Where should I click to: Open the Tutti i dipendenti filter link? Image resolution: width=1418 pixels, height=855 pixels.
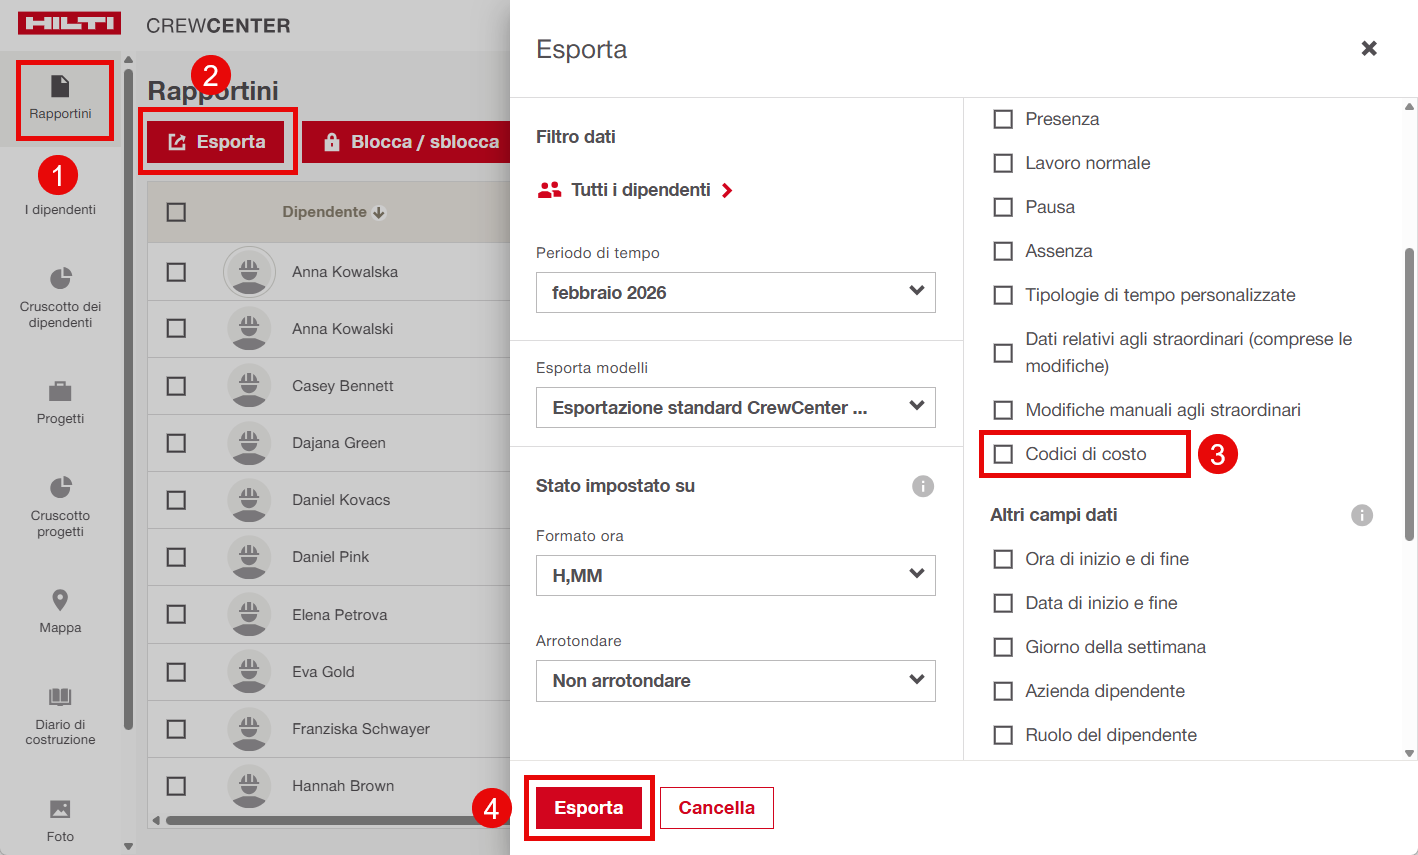640,190
